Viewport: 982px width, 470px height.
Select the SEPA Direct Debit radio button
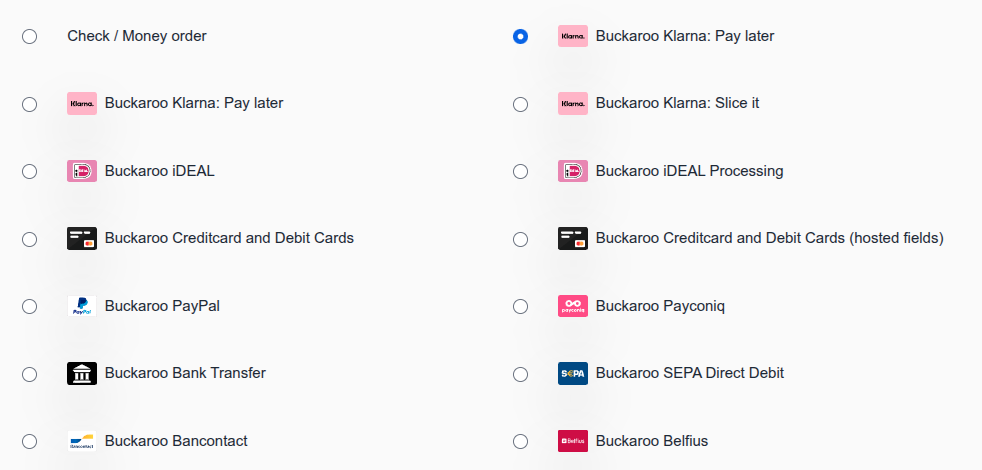pos(520,374)
